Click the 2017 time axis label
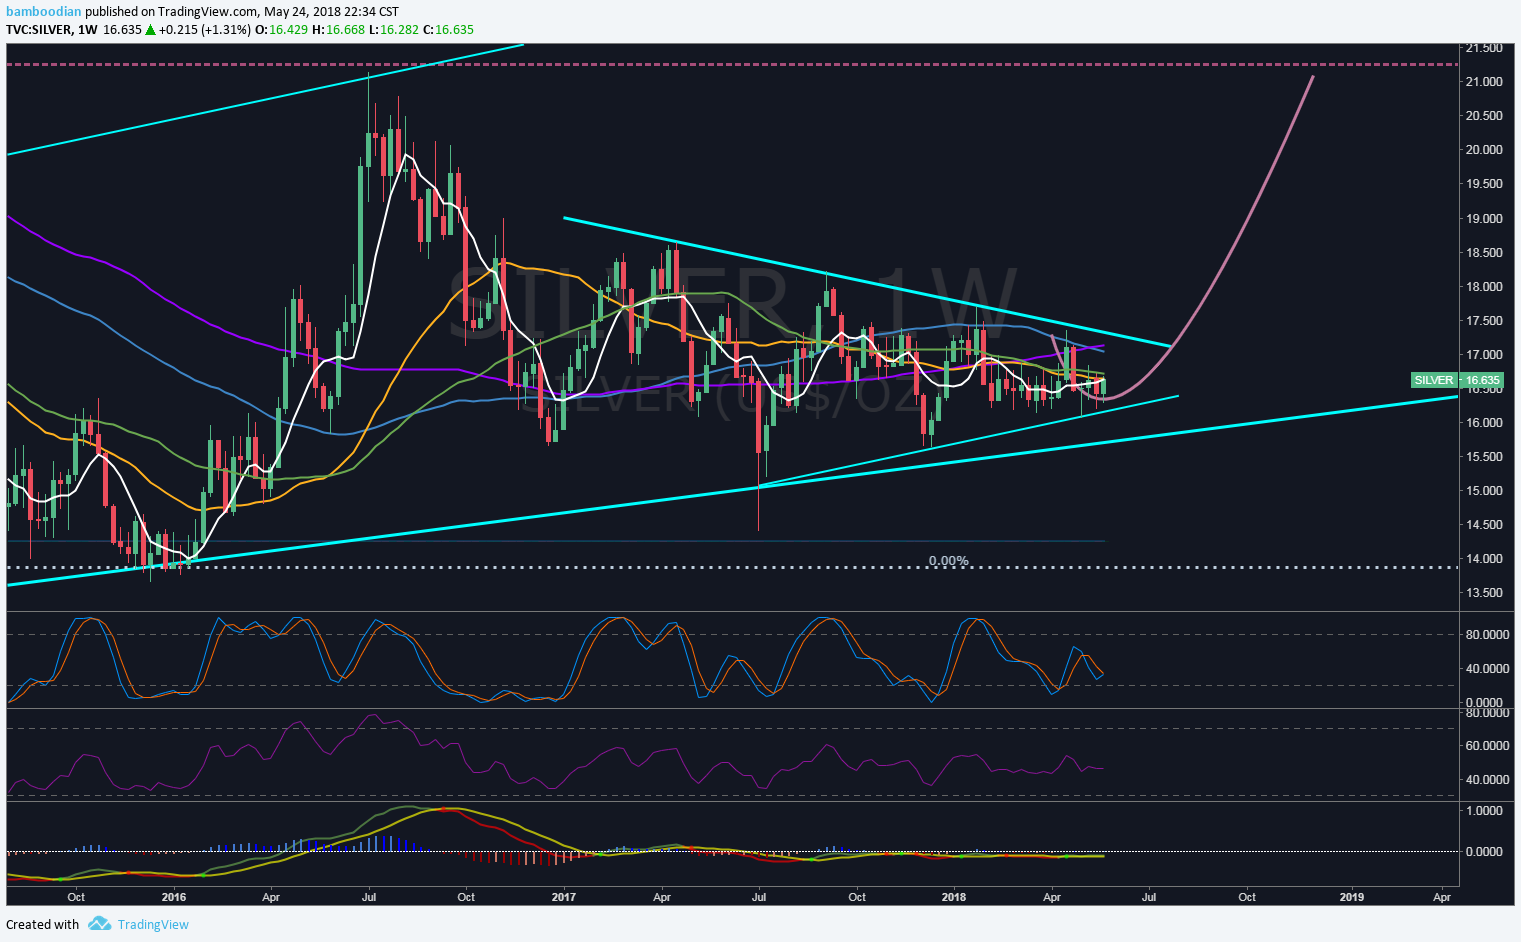Viewport: 1521px width, 942px height. point(564,897)
